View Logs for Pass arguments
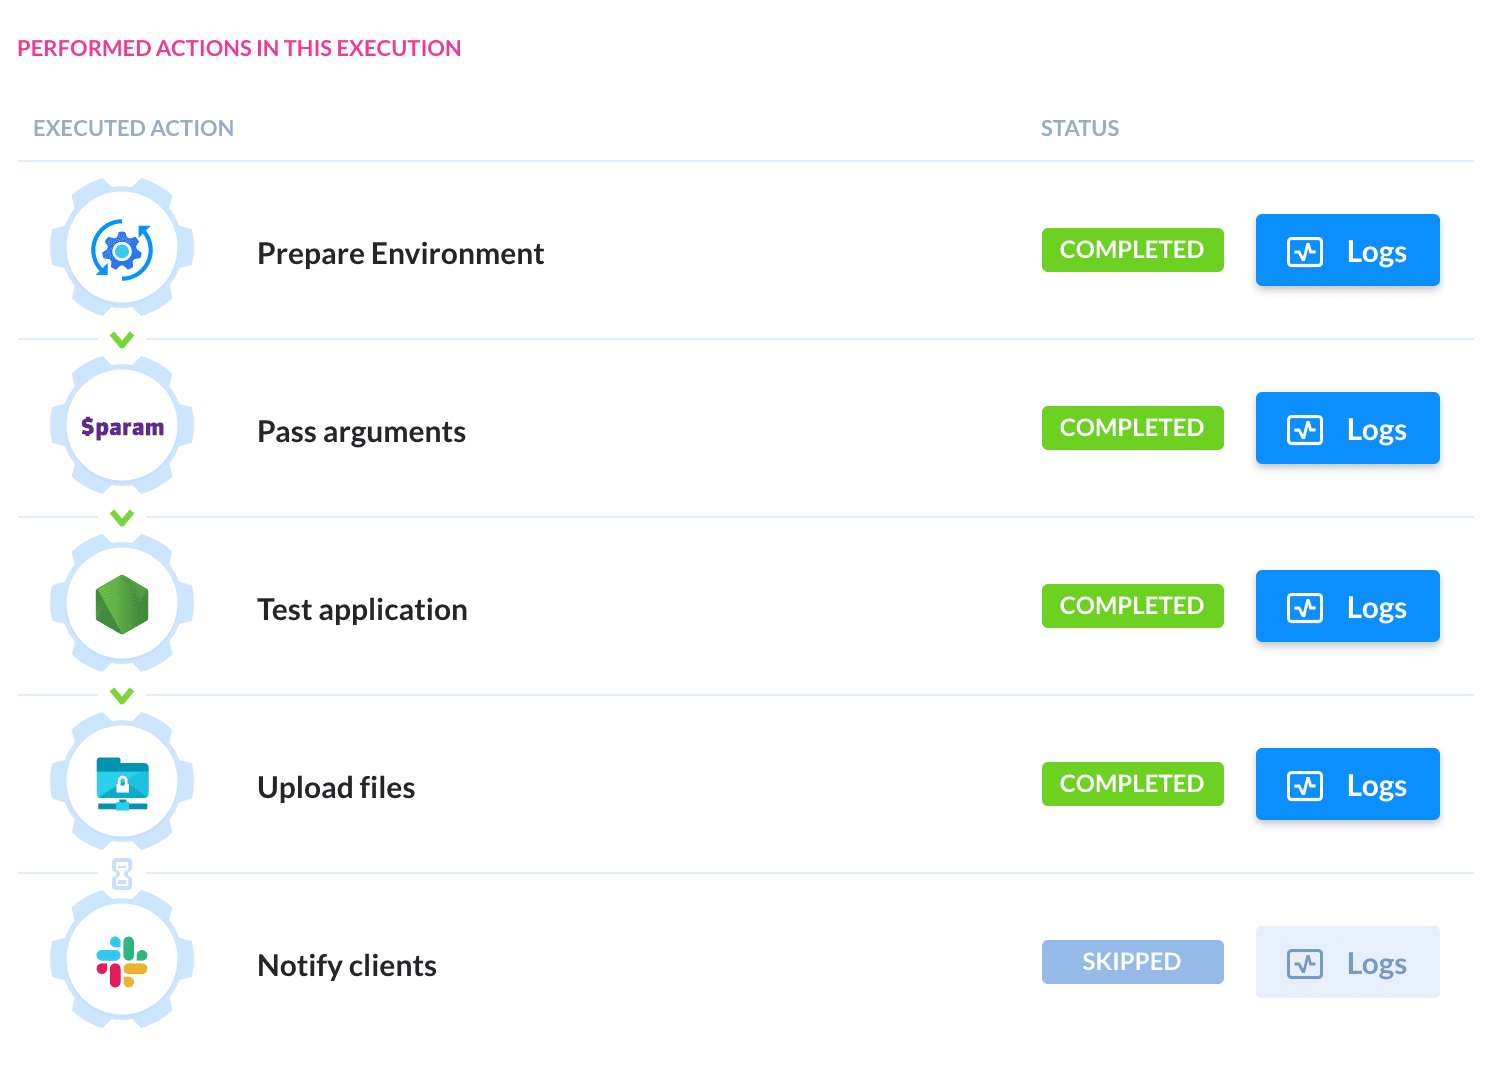Image resolution: width=1495 pixels, height=1068 pixels. [1347, 428]
